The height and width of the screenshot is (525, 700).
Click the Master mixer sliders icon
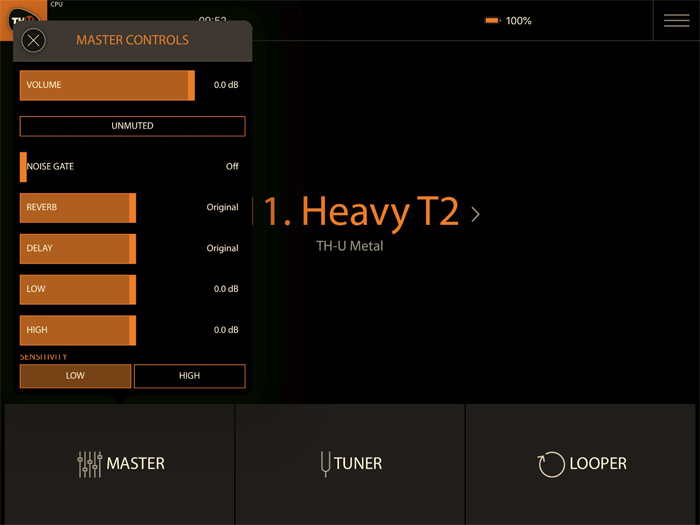pos(89,463)
